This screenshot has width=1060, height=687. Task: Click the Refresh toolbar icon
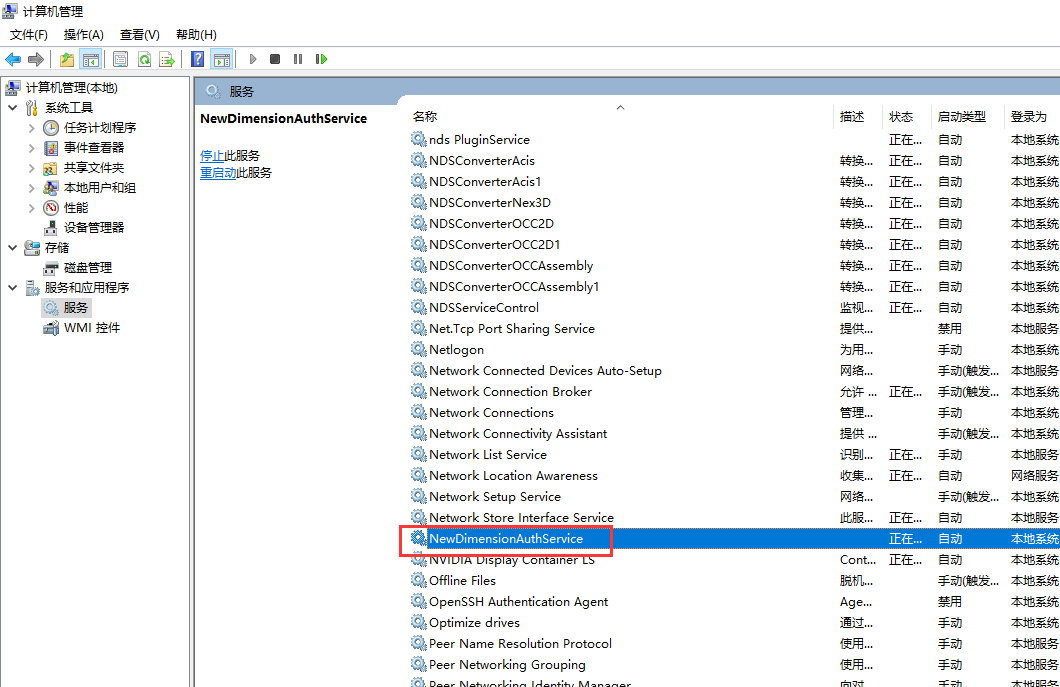click(144, 59)
